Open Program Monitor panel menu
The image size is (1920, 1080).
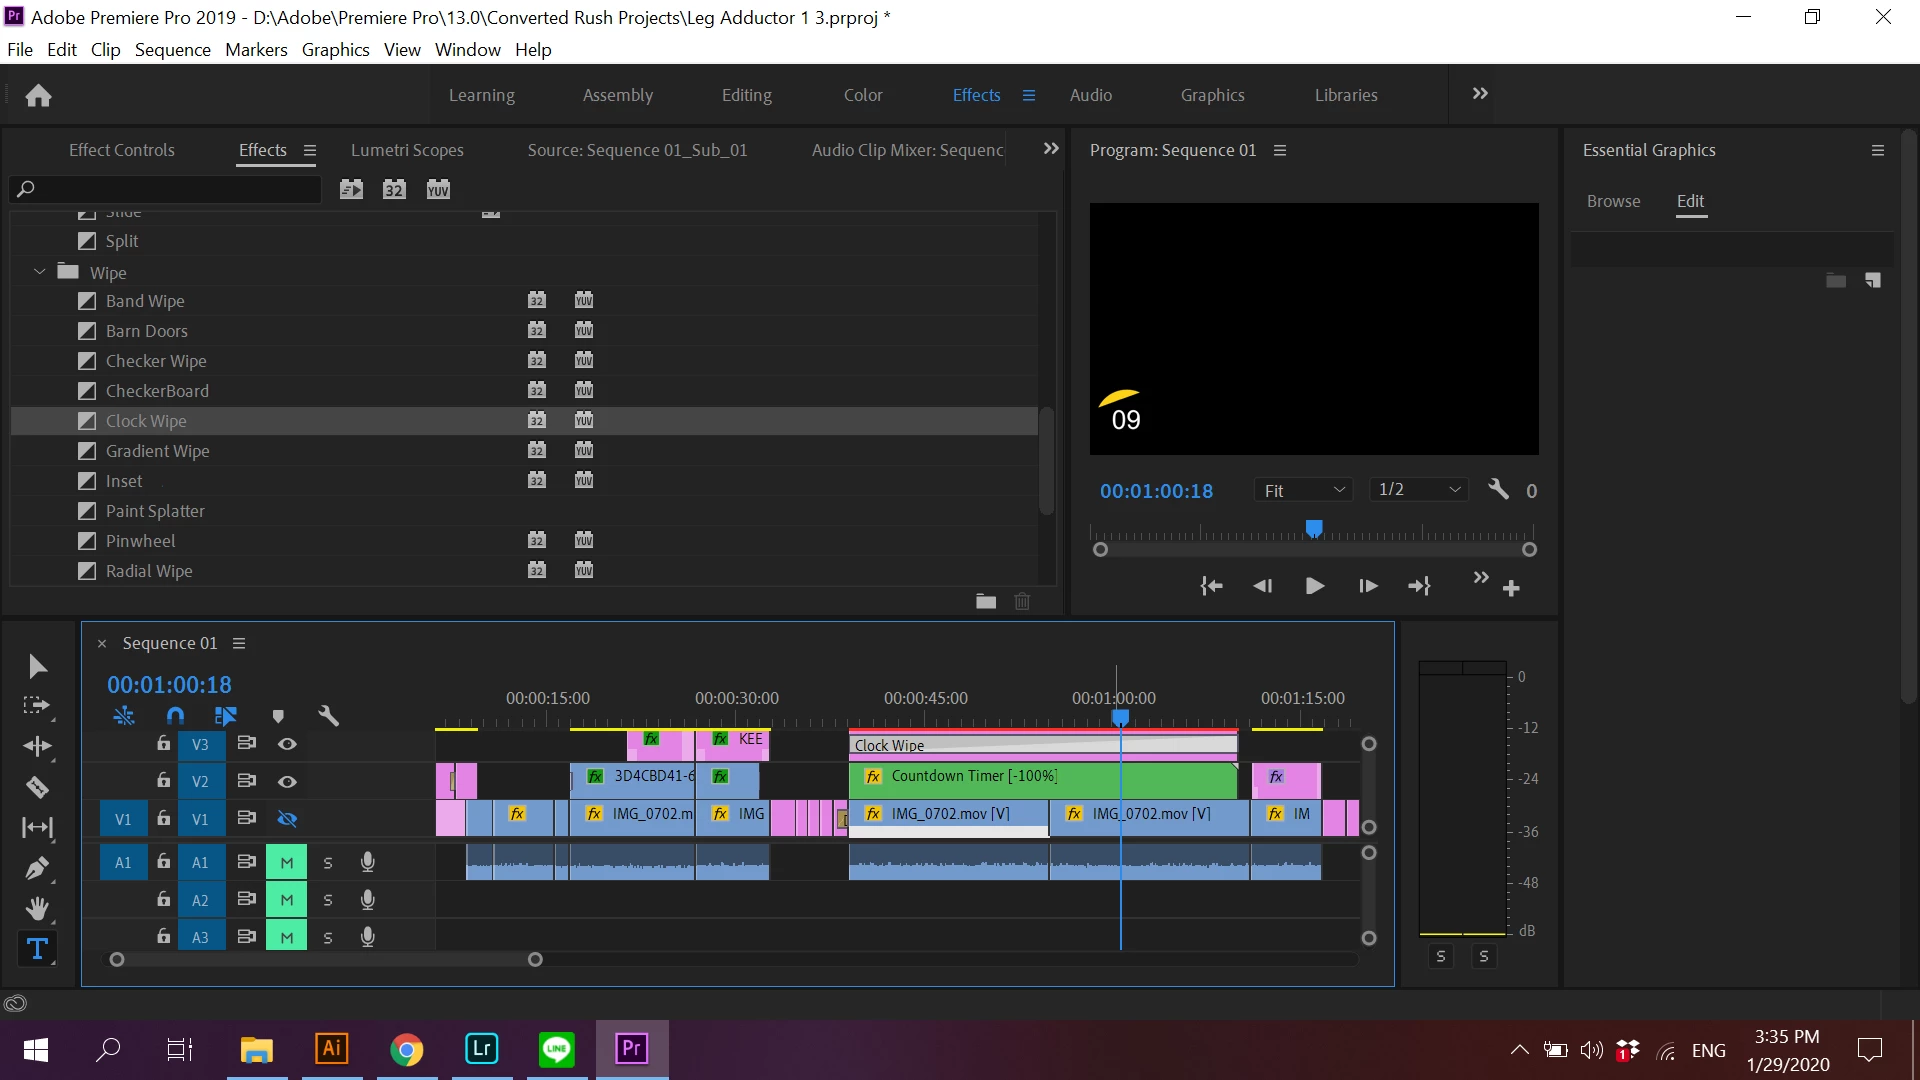[x=1280, y=151]
